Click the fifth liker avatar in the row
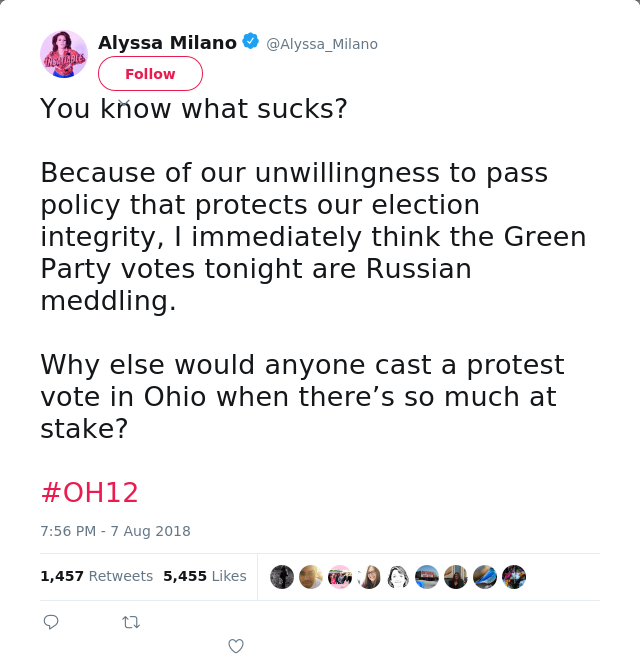The width and height of the screenshot is (640, 662). point(398,577)
